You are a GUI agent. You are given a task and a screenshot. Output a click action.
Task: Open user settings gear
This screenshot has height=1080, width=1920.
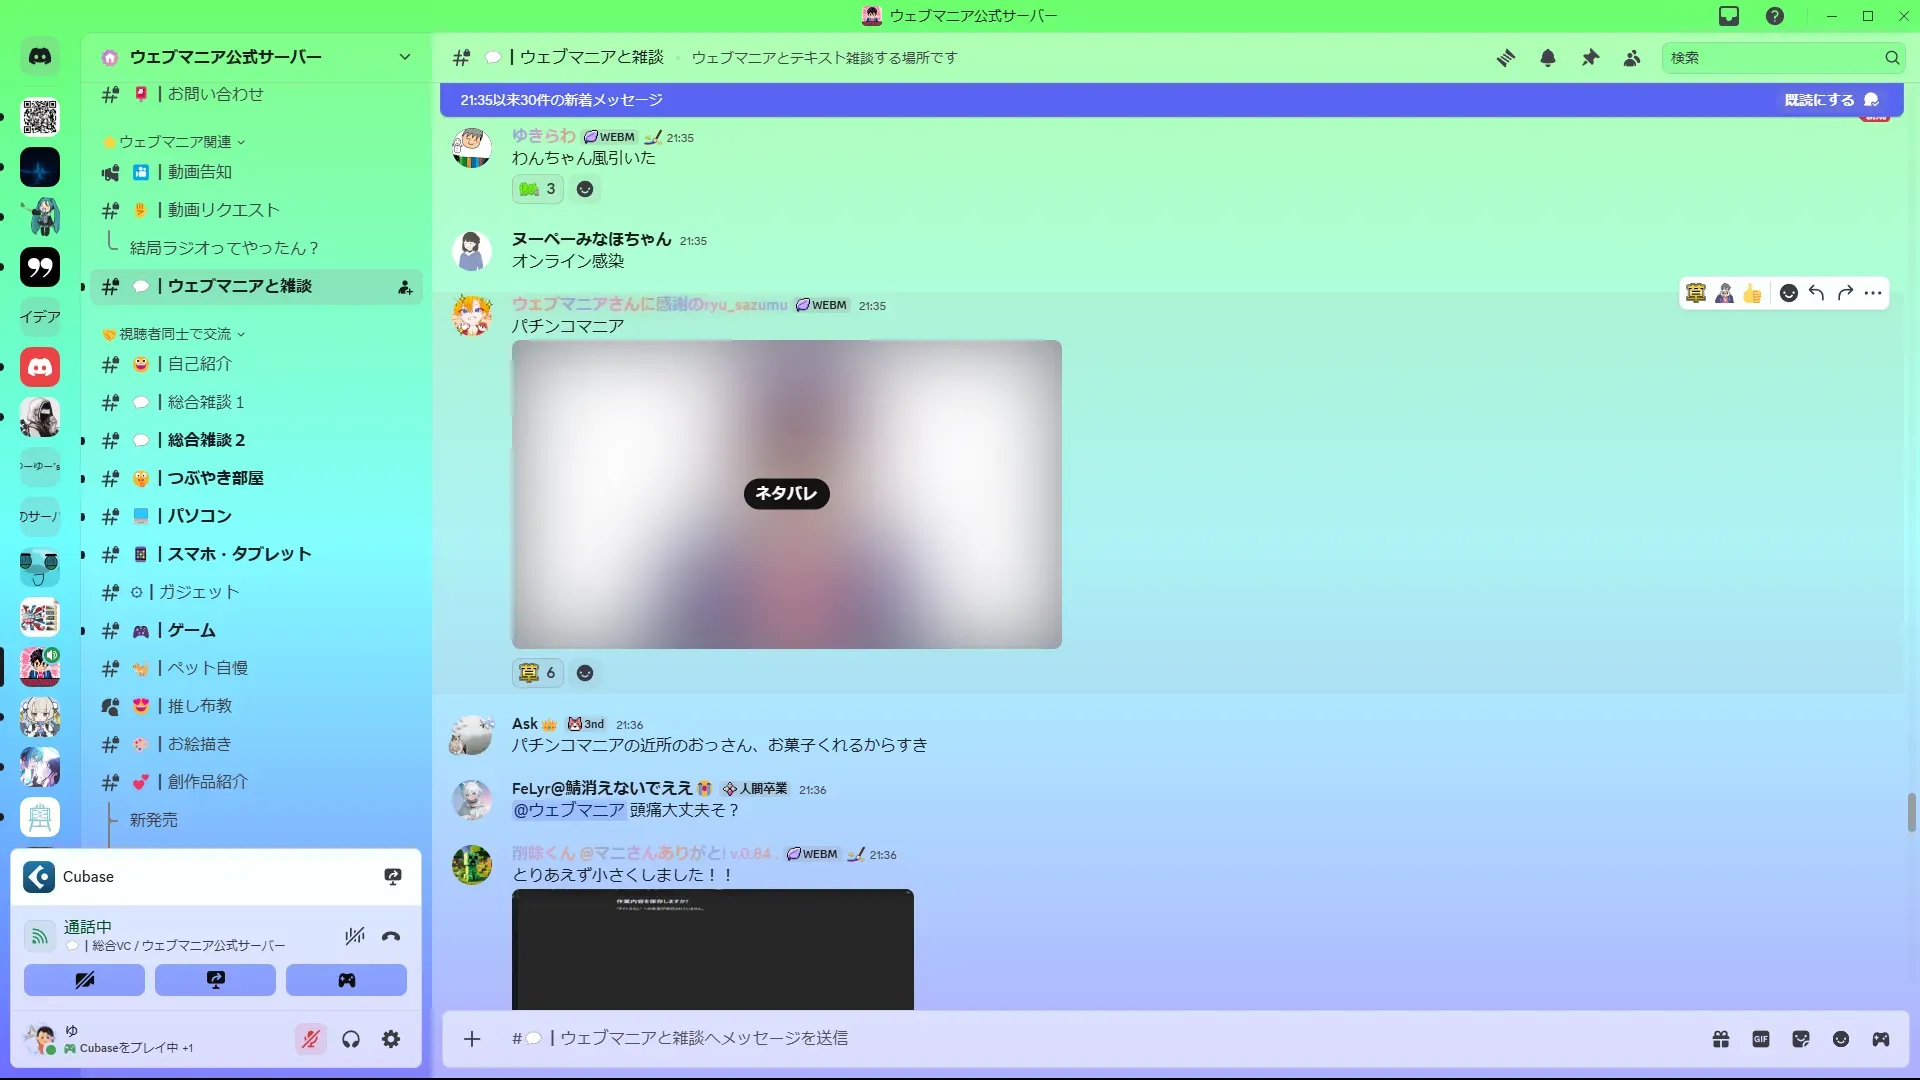[x=391, y=1040]
